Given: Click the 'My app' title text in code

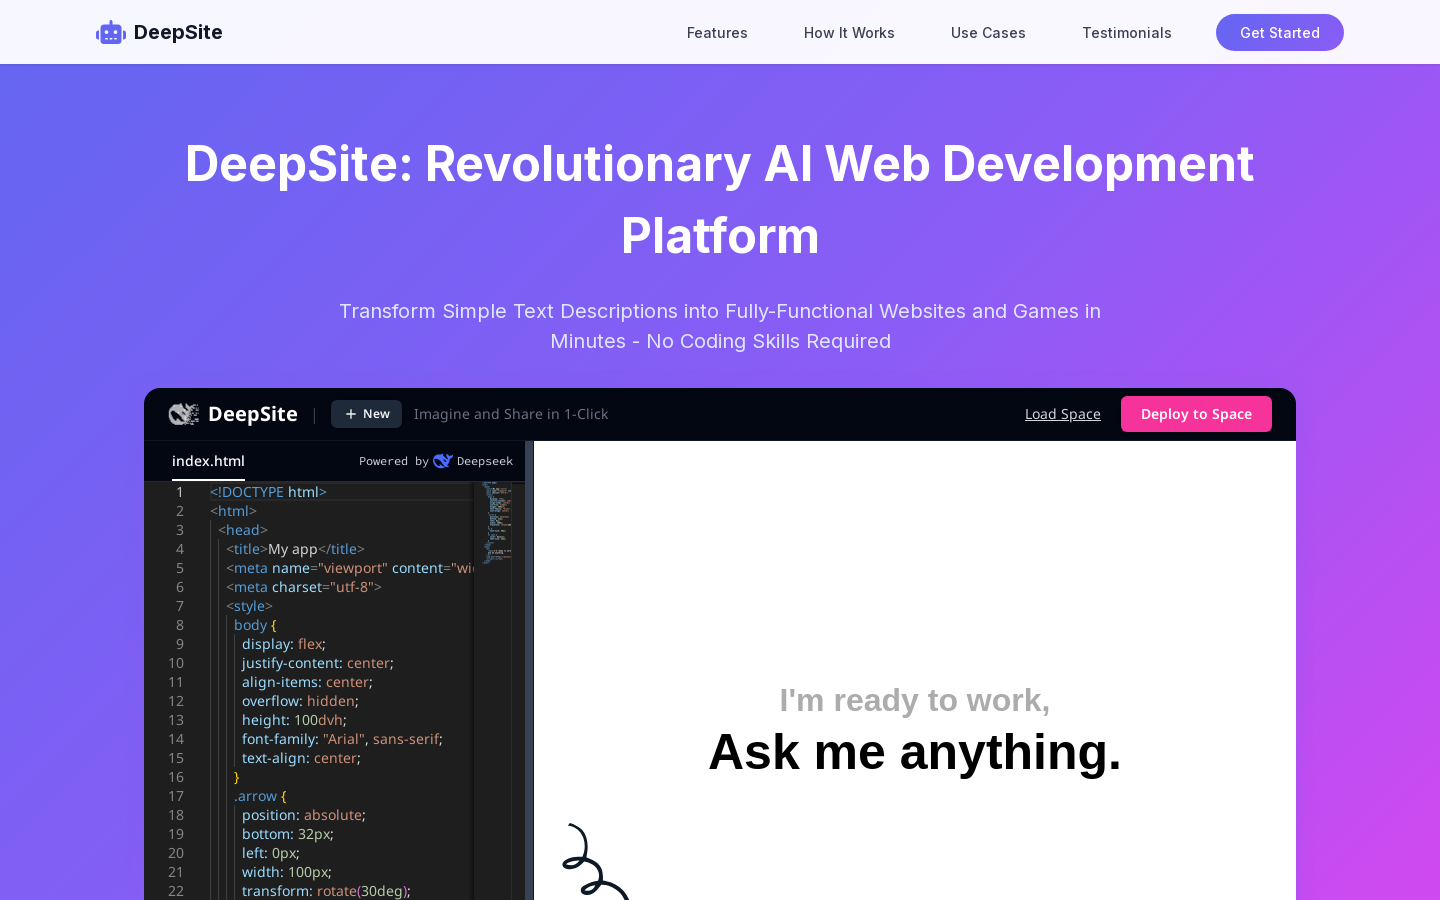Looking at the screenshot, I should [293, 549].
